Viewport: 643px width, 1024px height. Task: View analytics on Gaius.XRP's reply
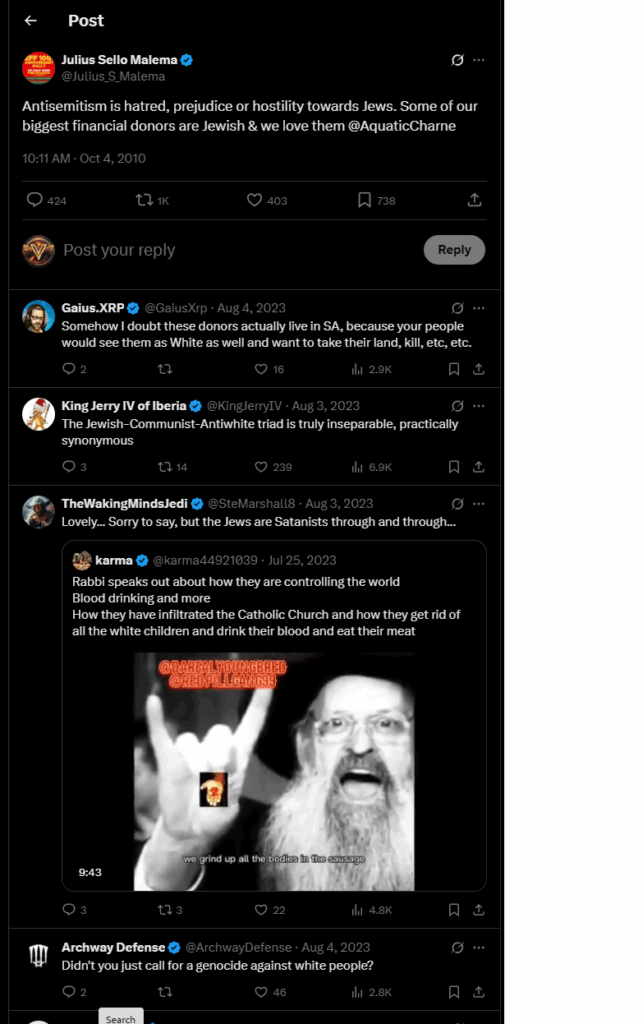tap(357, 369)
